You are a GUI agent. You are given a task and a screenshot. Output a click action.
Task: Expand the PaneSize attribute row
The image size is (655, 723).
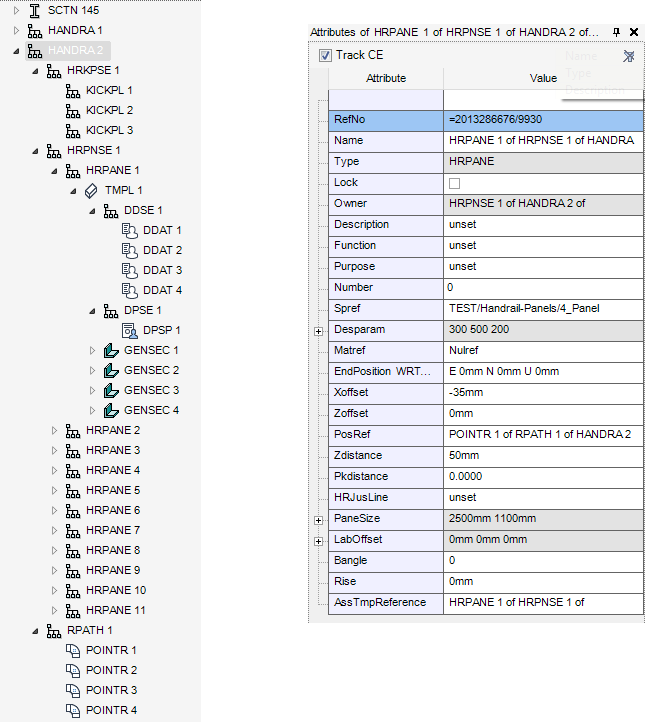[x=319, y=519]
